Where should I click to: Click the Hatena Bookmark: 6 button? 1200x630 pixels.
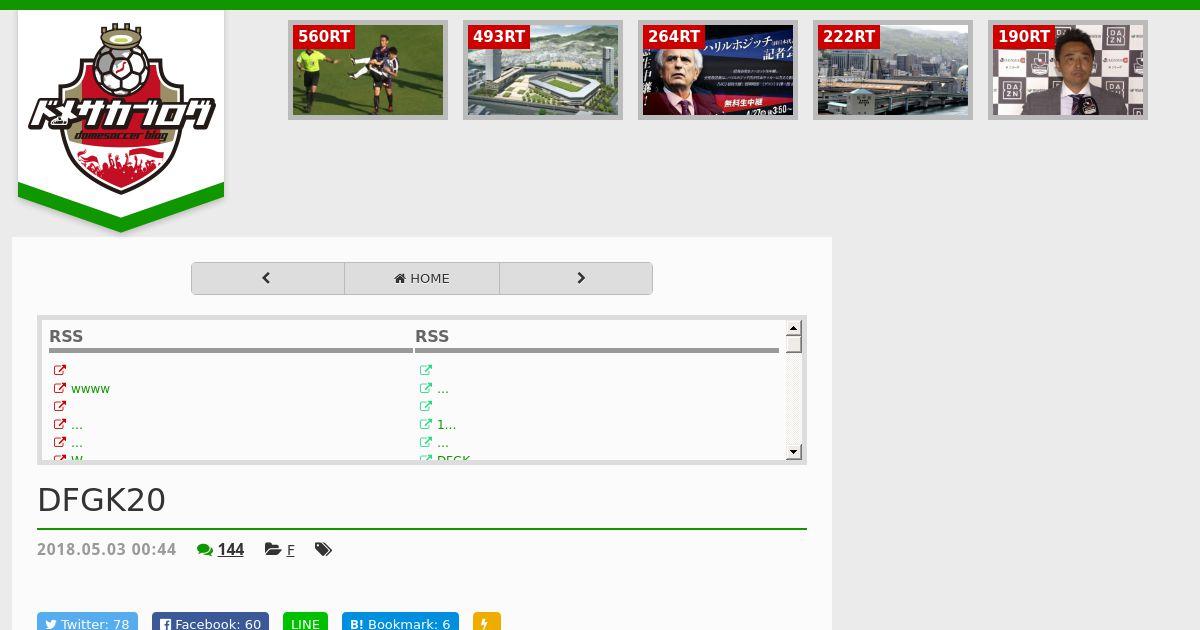(x=400, y=622)
